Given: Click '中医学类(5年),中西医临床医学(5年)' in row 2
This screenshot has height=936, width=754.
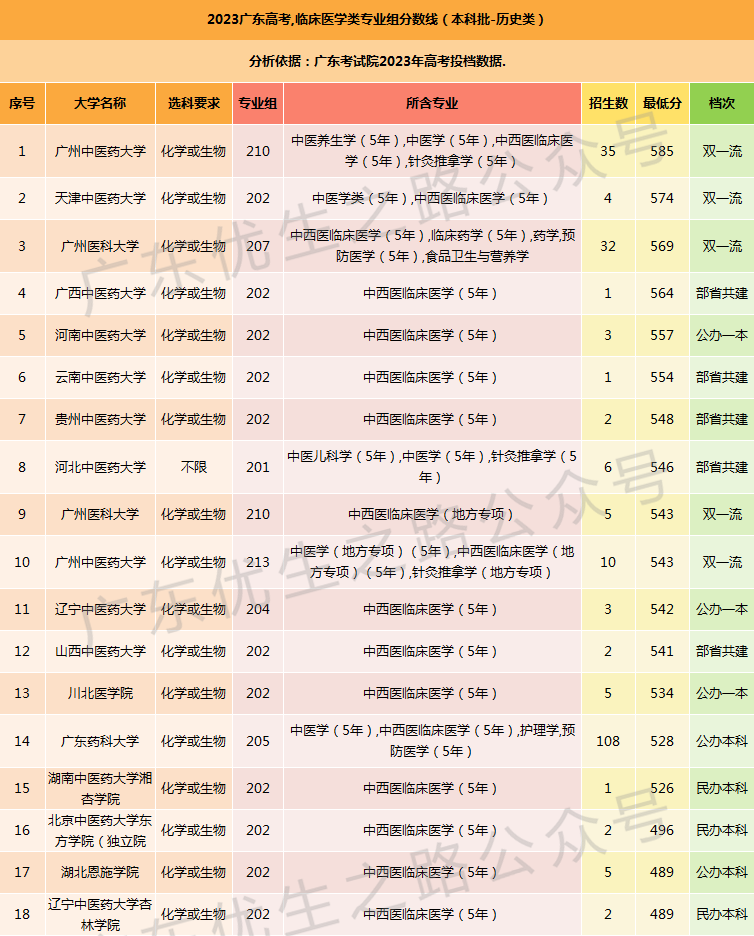Looking at the screenshot, I should [431, 198].
